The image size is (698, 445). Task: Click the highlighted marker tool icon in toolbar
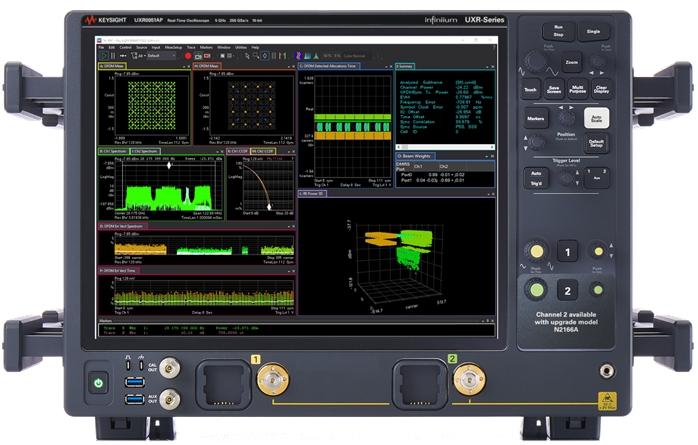coord(265,56)
